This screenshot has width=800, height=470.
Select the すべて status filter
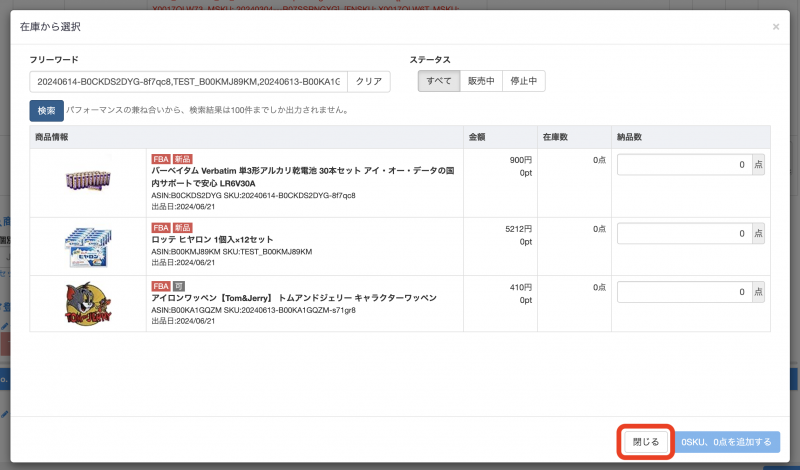[x=439, y=81]
